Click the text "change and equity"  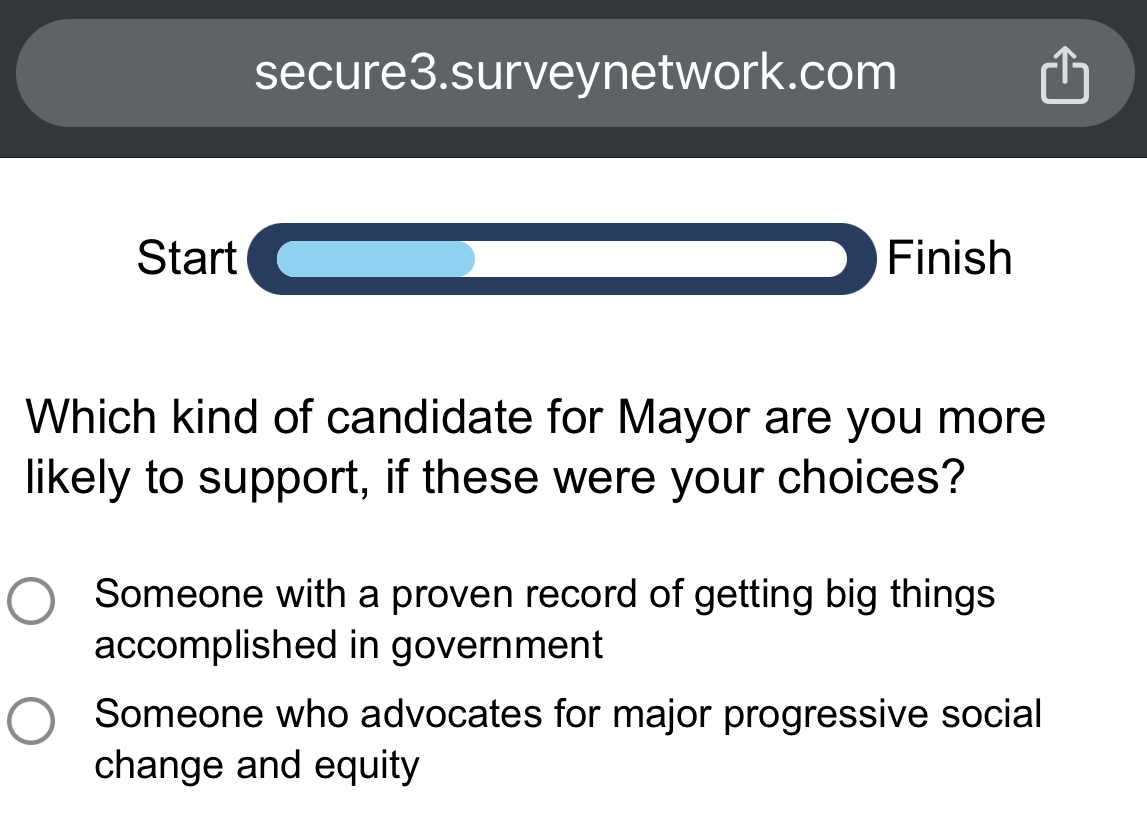(x=257, y=765)
